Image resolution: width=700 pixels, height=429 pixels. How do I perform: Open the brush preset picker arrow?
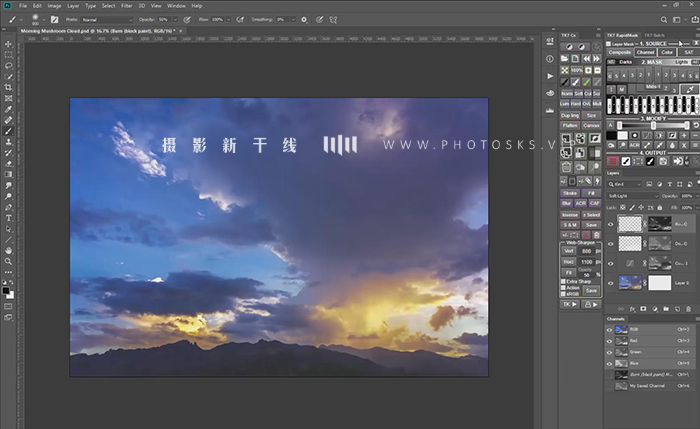point(43,20)
